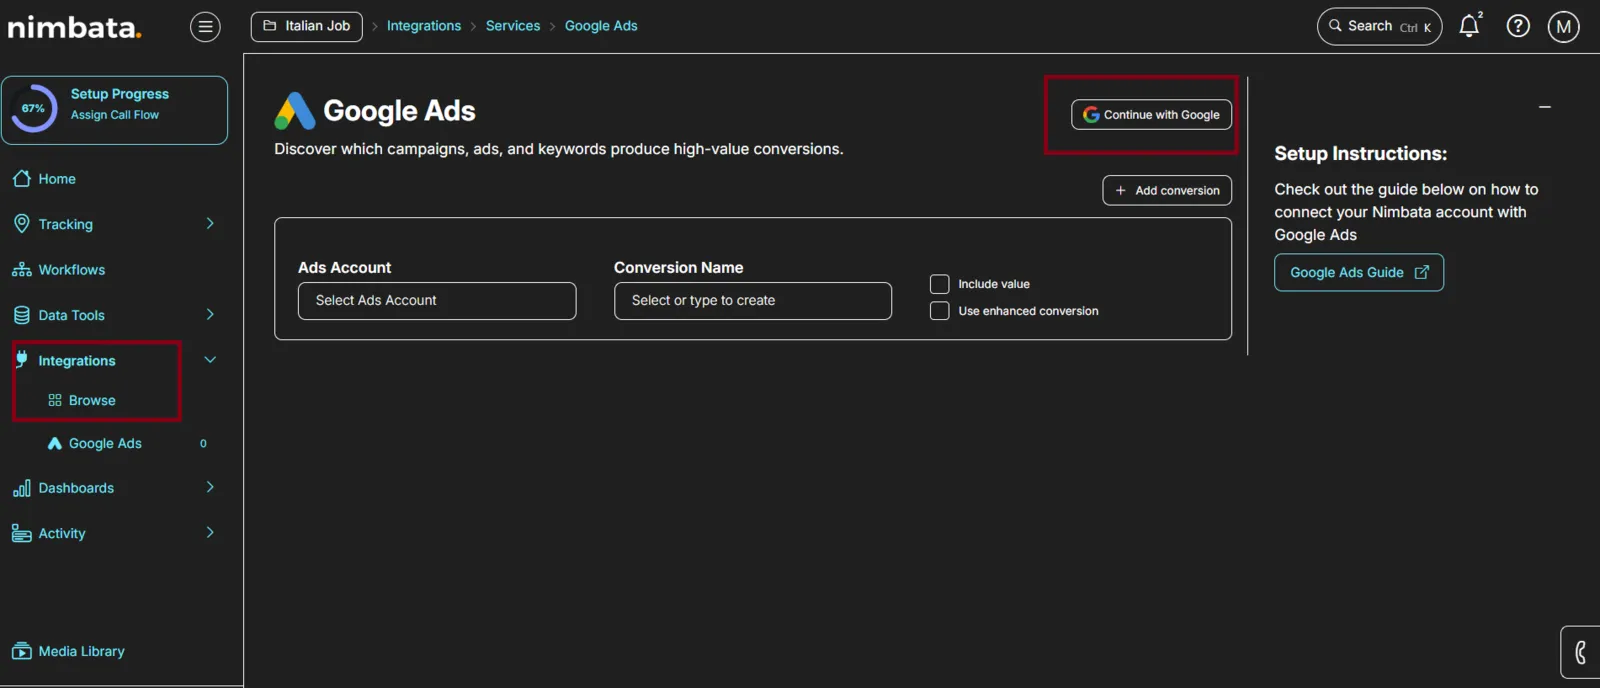The height and width of the screenshot is (688, 1600).
Task: Collapse the Integrations menu chevron
Action: click(x=210, y=360)
